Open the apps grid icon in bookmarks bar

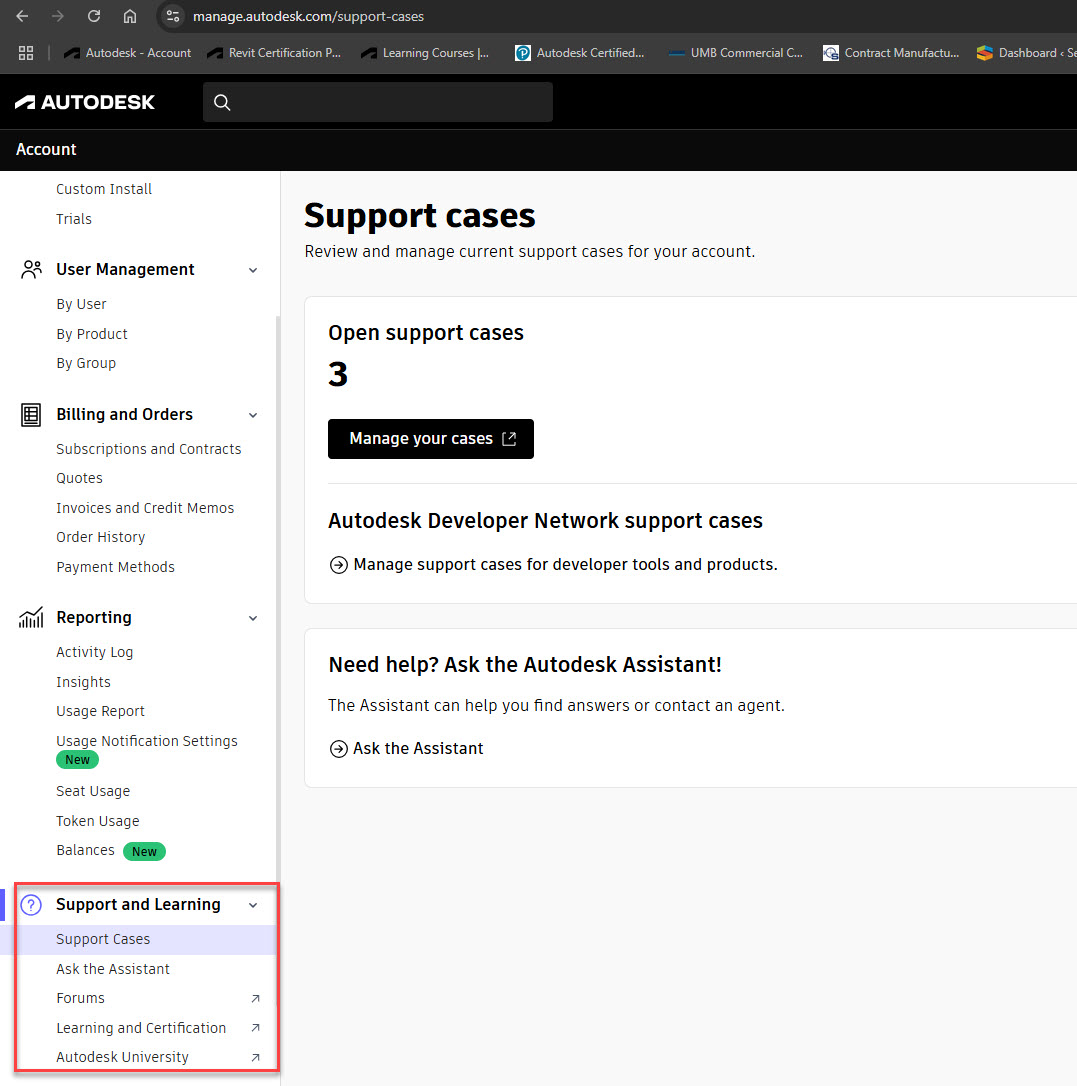click(26, 53)
